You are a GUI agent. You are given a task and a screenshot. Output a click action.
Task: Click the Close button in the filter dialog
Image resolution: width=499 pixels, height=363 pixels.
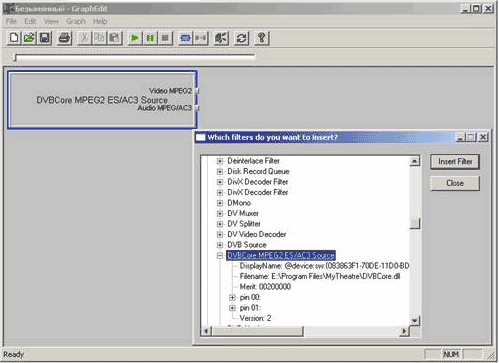point(455,183)
